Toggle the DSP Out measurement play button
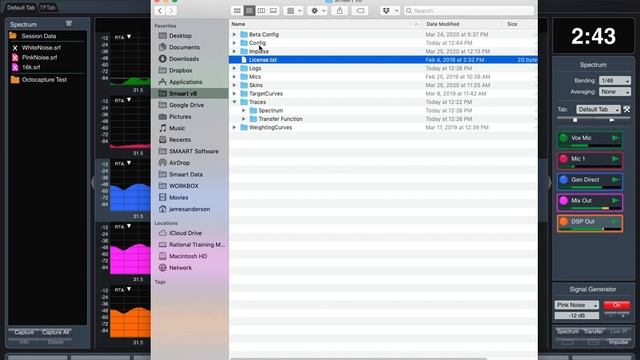 615,222
